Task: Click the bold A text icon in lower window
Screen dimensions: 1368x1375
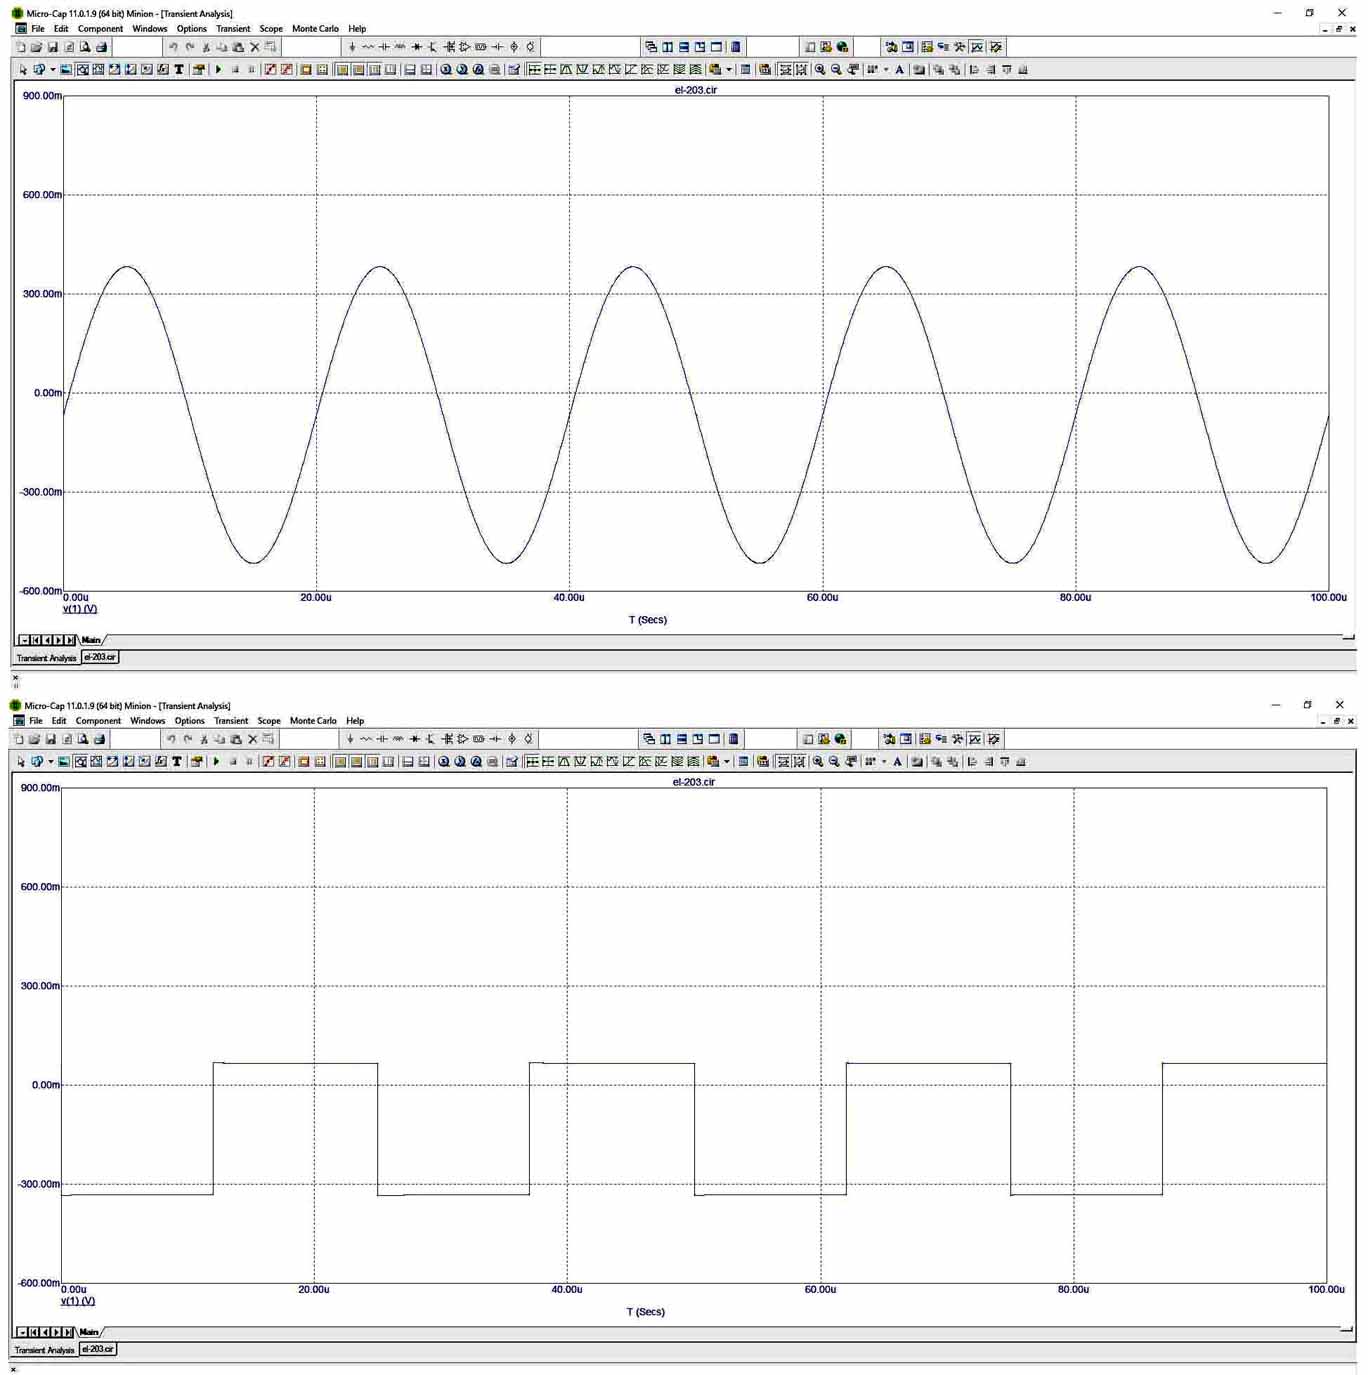Action: click(897, 762)
